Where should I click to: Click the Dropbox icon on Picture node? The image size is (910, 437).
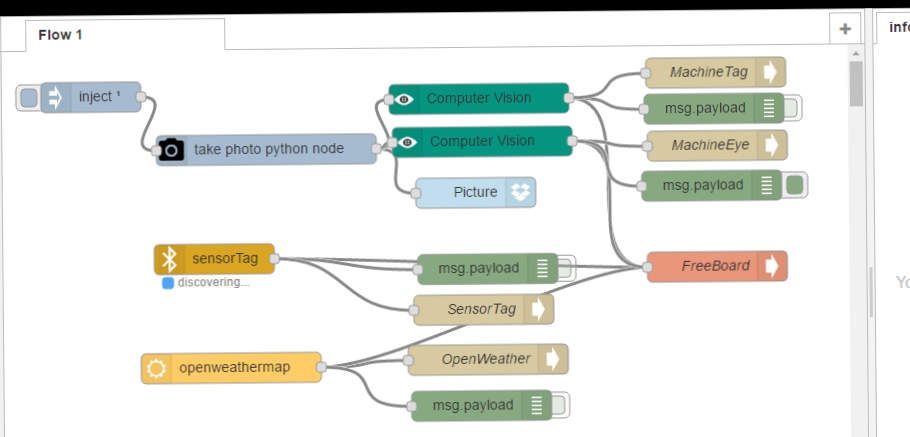[521, 192]
